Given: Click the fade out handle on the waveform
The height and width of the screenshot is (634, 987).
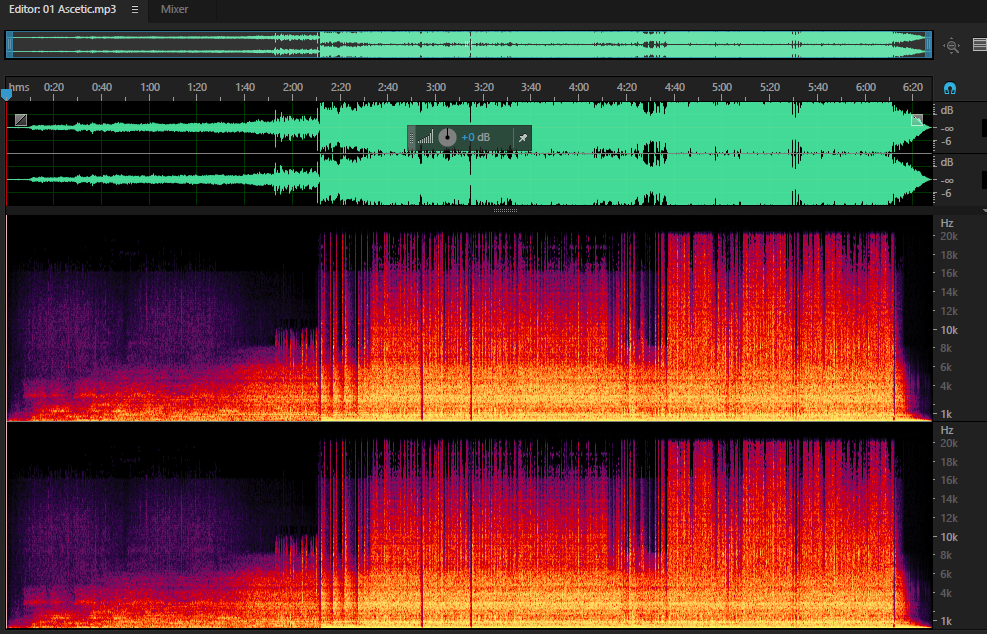Looking at the screenshot, I should click(917, 120).
